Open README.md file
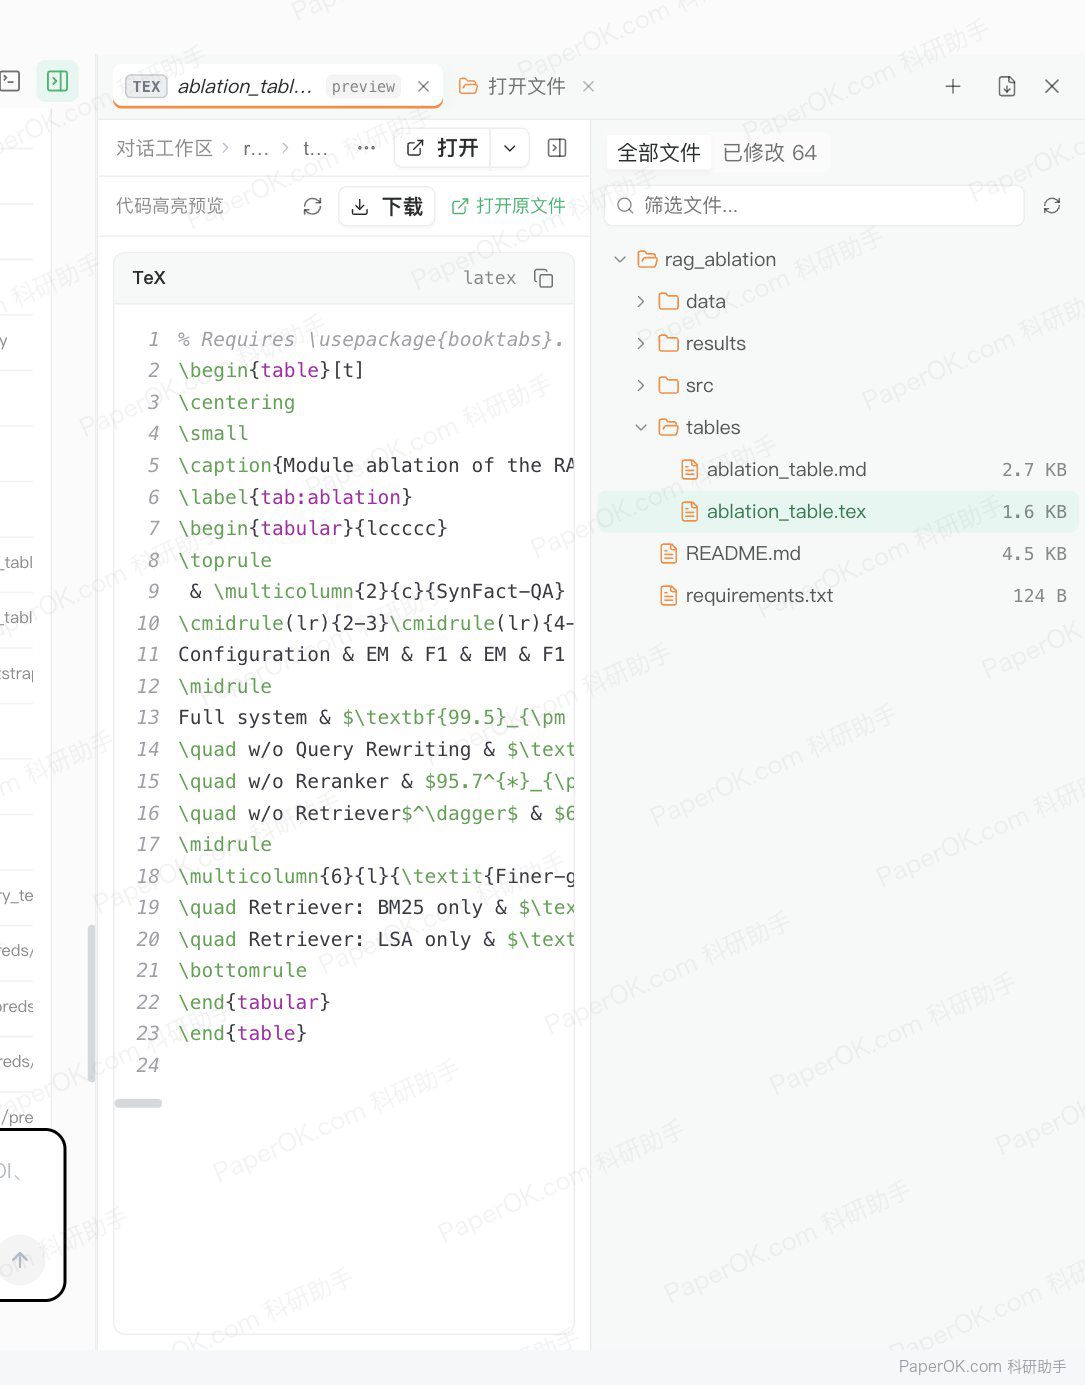Image resolution: width=1085 pixels, height=1385 pixels. [x=837, y=553]
